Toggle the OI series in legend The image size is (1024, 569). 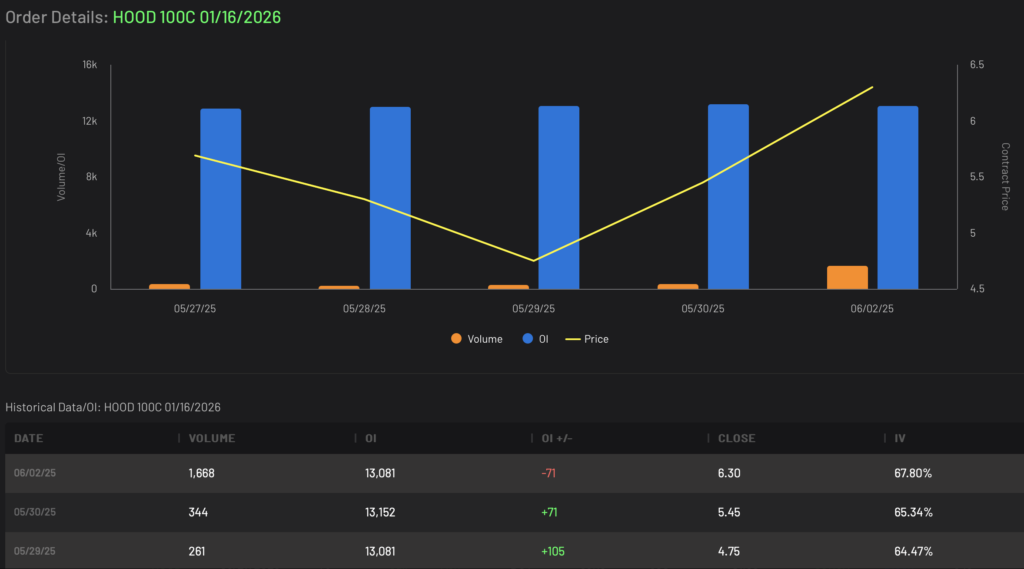pos(536,339)
